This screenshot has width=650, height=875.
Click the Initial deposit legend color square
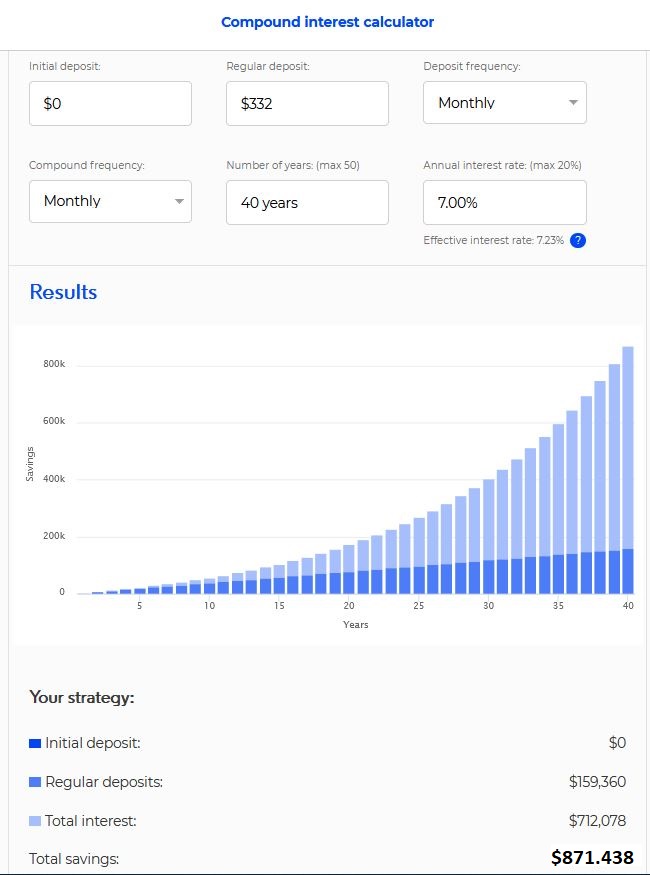coord(35,743)
